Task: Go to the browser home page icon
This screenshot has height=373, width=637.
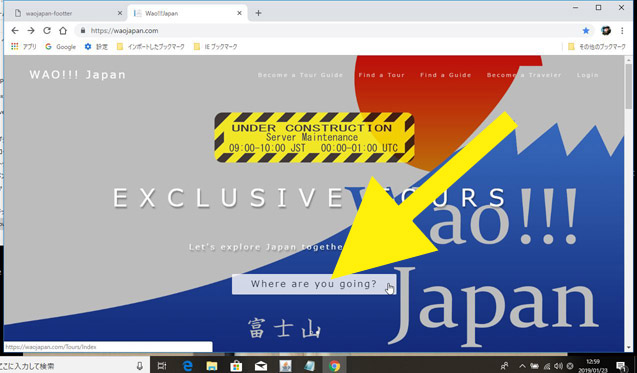Action: [x=63, y=30]
